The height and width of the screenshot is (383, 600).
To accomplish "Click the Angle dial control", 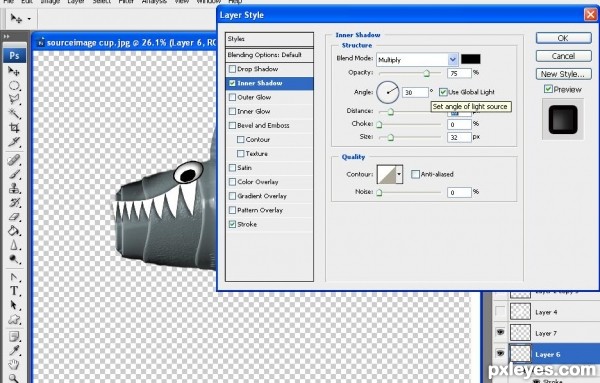I will [388, 92].
